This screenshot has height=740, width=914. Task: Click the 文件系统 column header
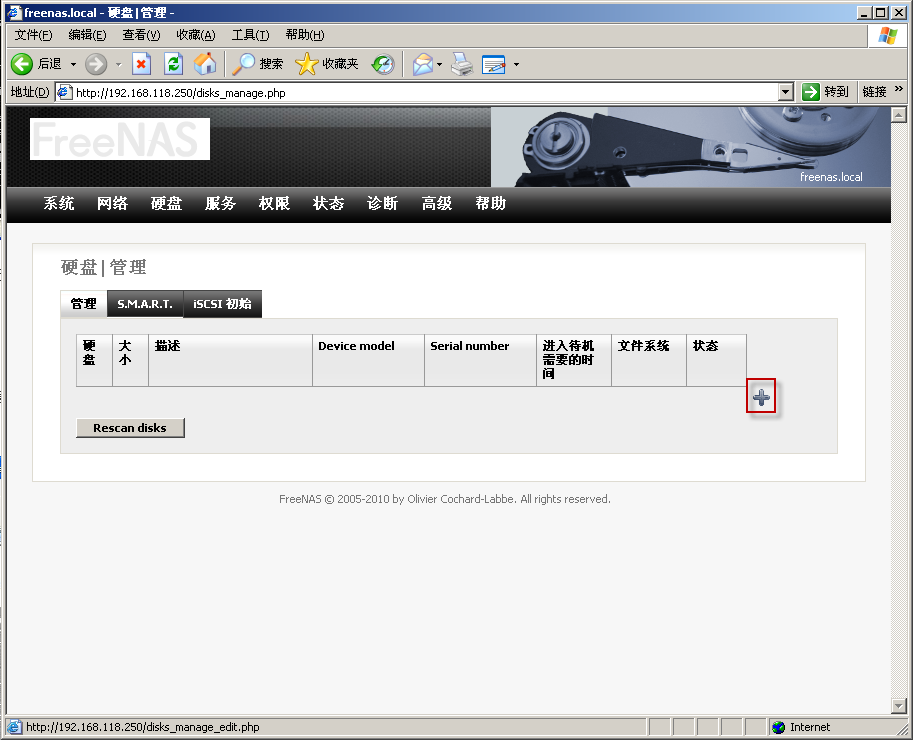pyautogui.click(x=649, y=360)
